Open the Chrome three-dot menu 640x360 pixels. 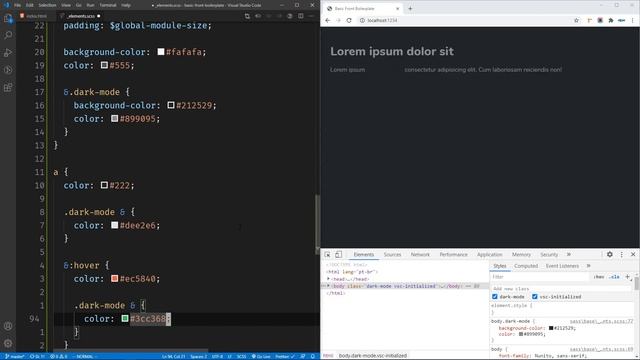click(x=633, y=20)
